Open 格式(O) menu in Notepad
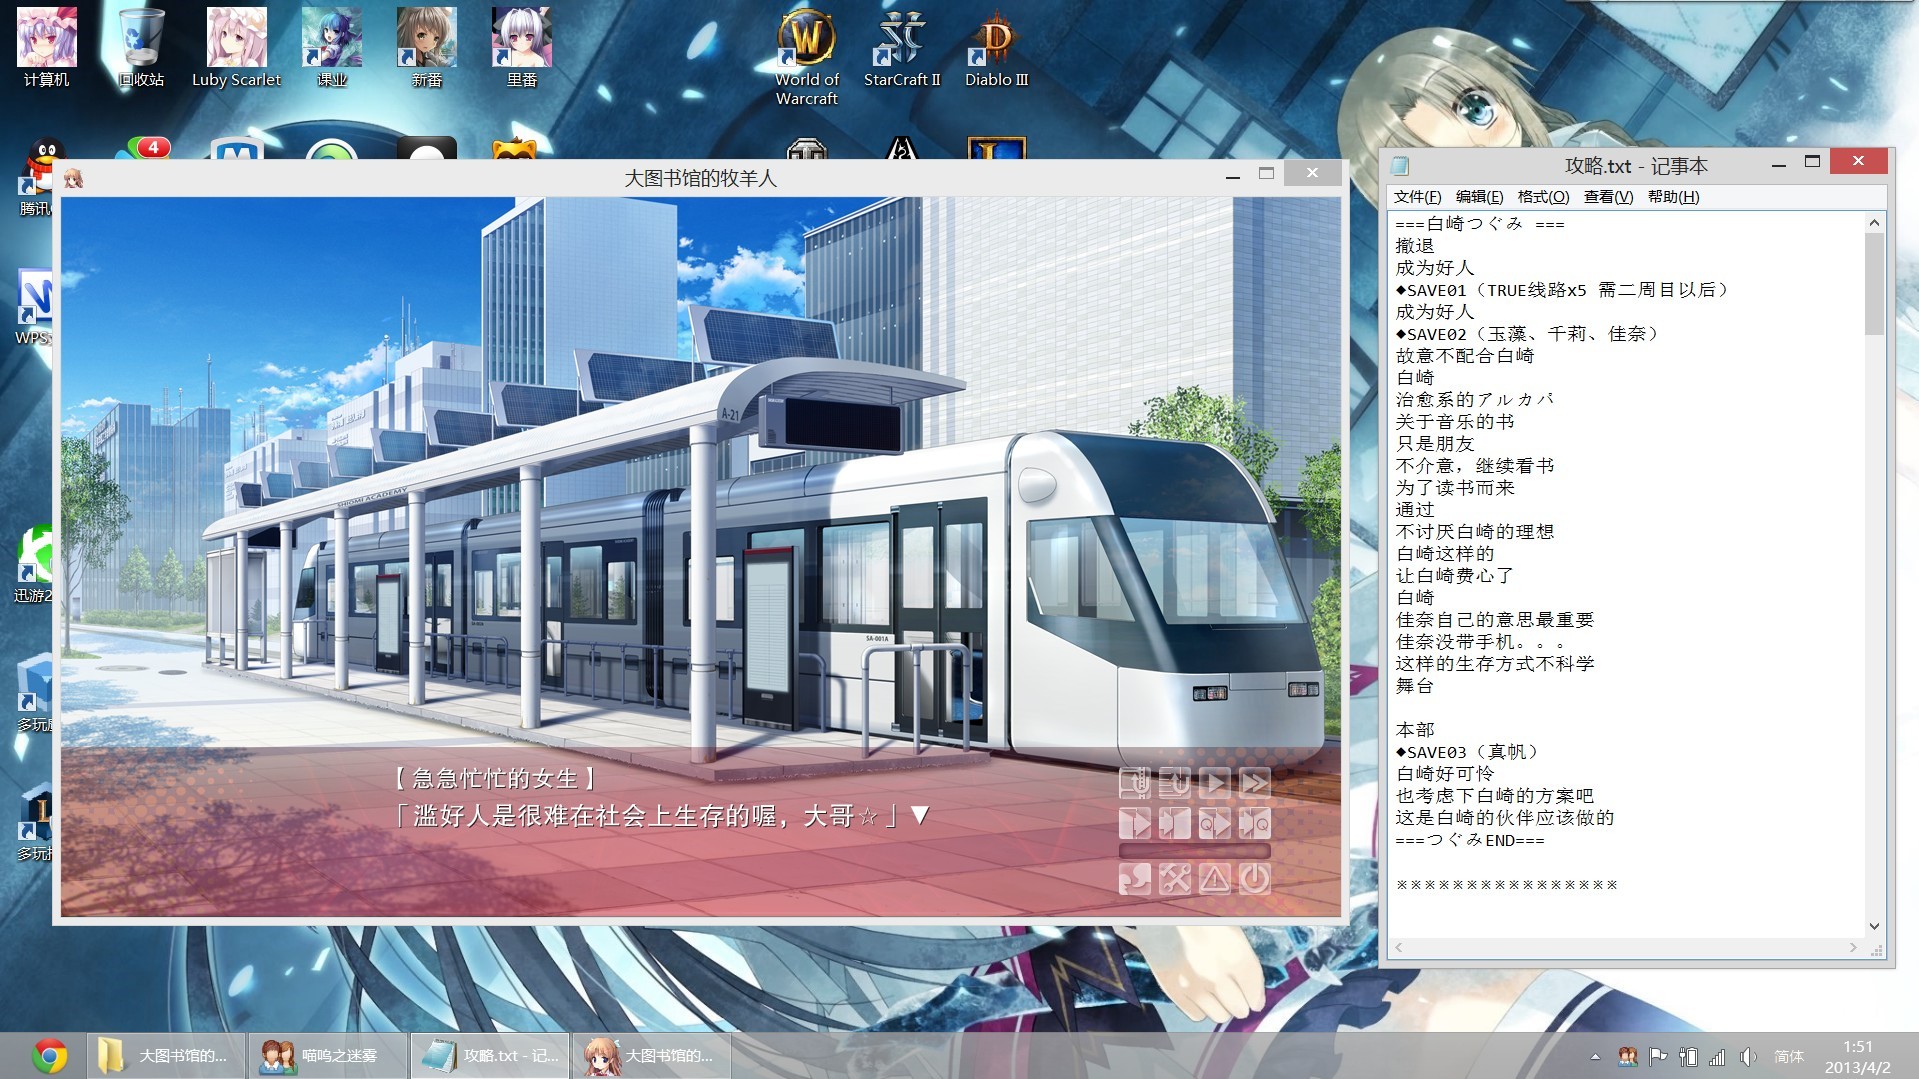1919x1079 pixels. [x=1543, y=197]
